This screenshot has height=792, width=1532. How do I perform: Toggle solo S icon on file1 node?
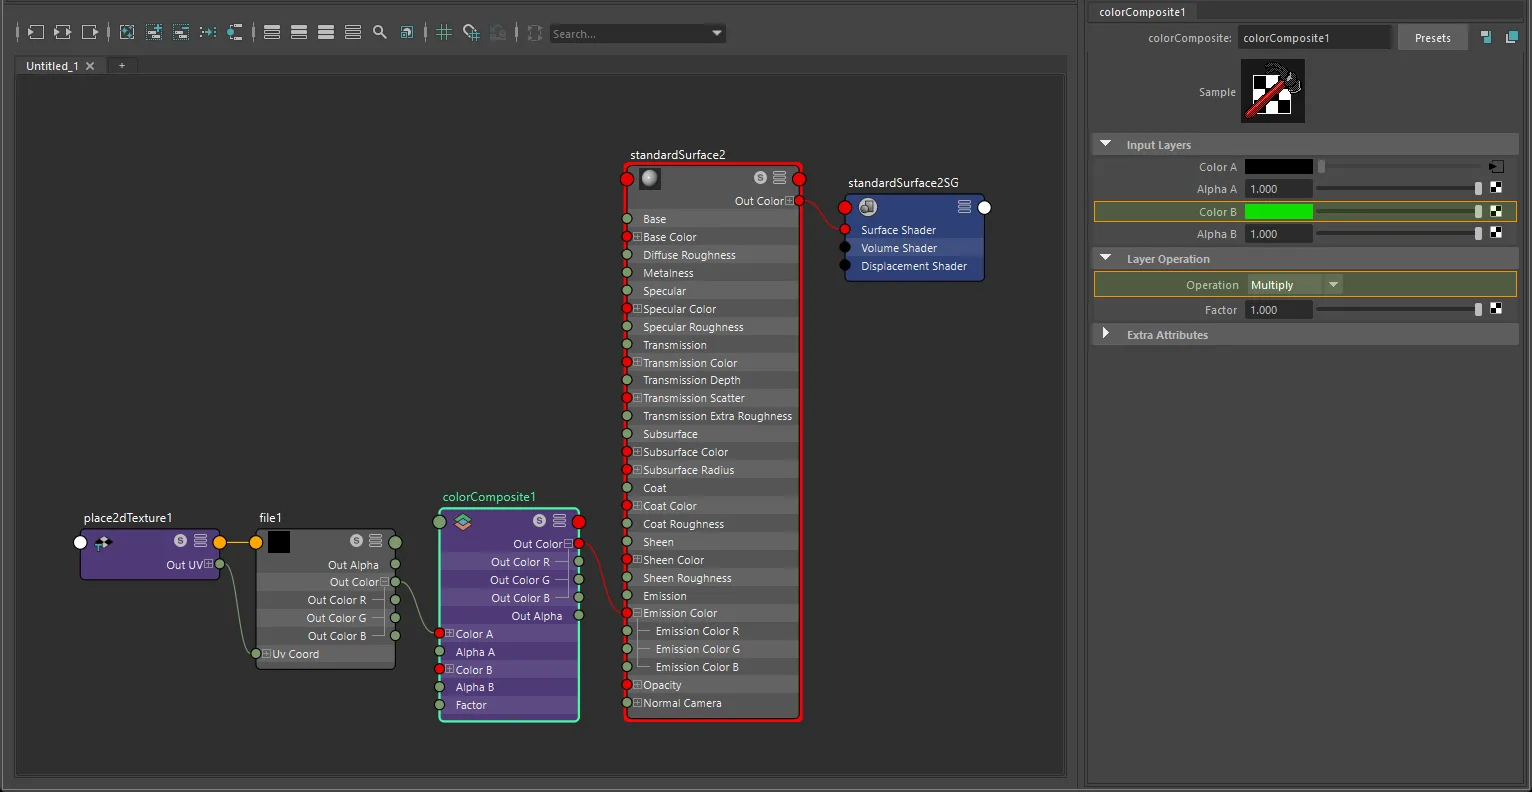coord(356,540)
